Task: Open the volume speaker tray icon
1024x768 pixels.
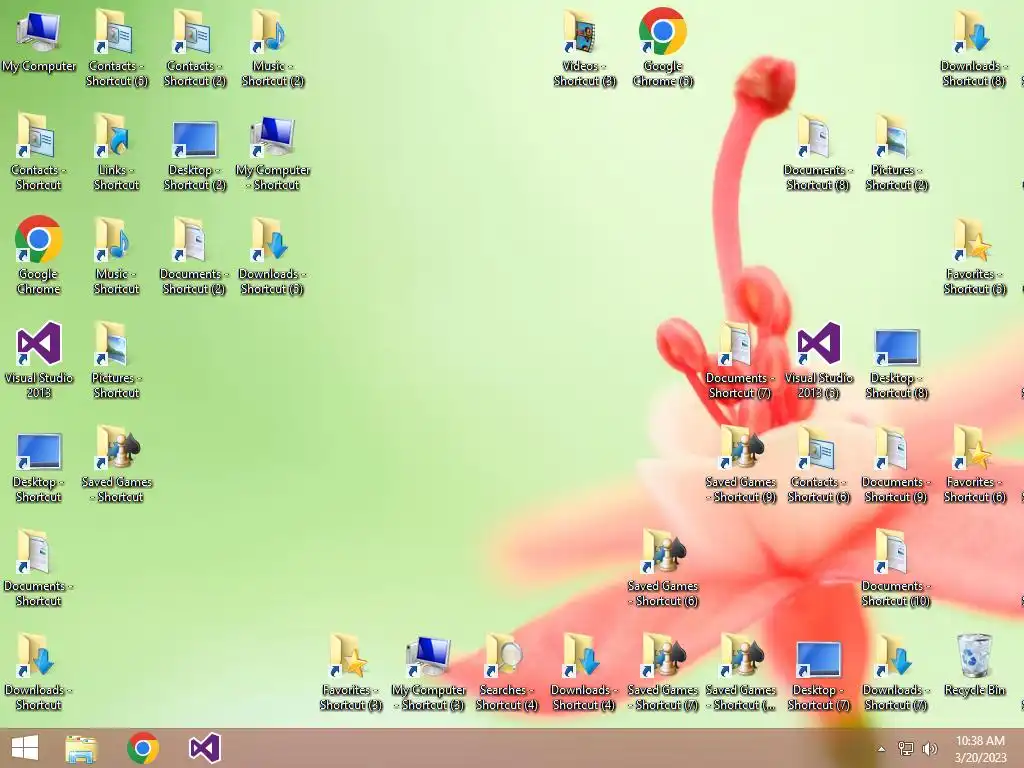Action: [x=929, y=748]
